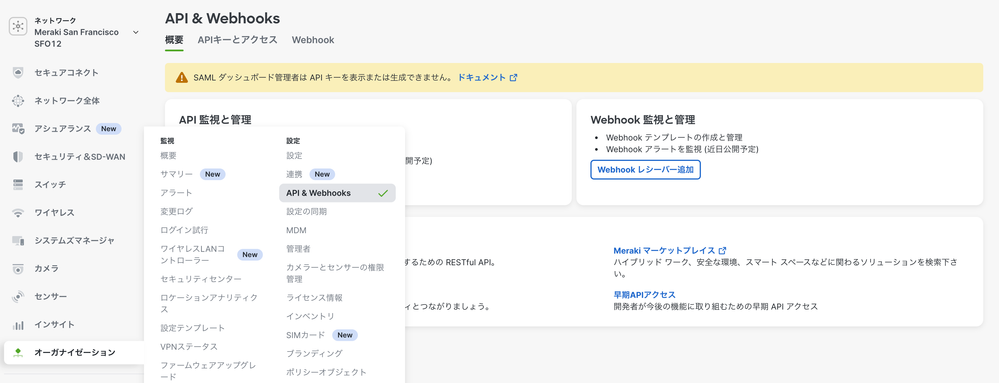The height and width of the screenshot is (383, 999).
Task: Select the 設定 item in the flyout list
Action: (294, 155)
